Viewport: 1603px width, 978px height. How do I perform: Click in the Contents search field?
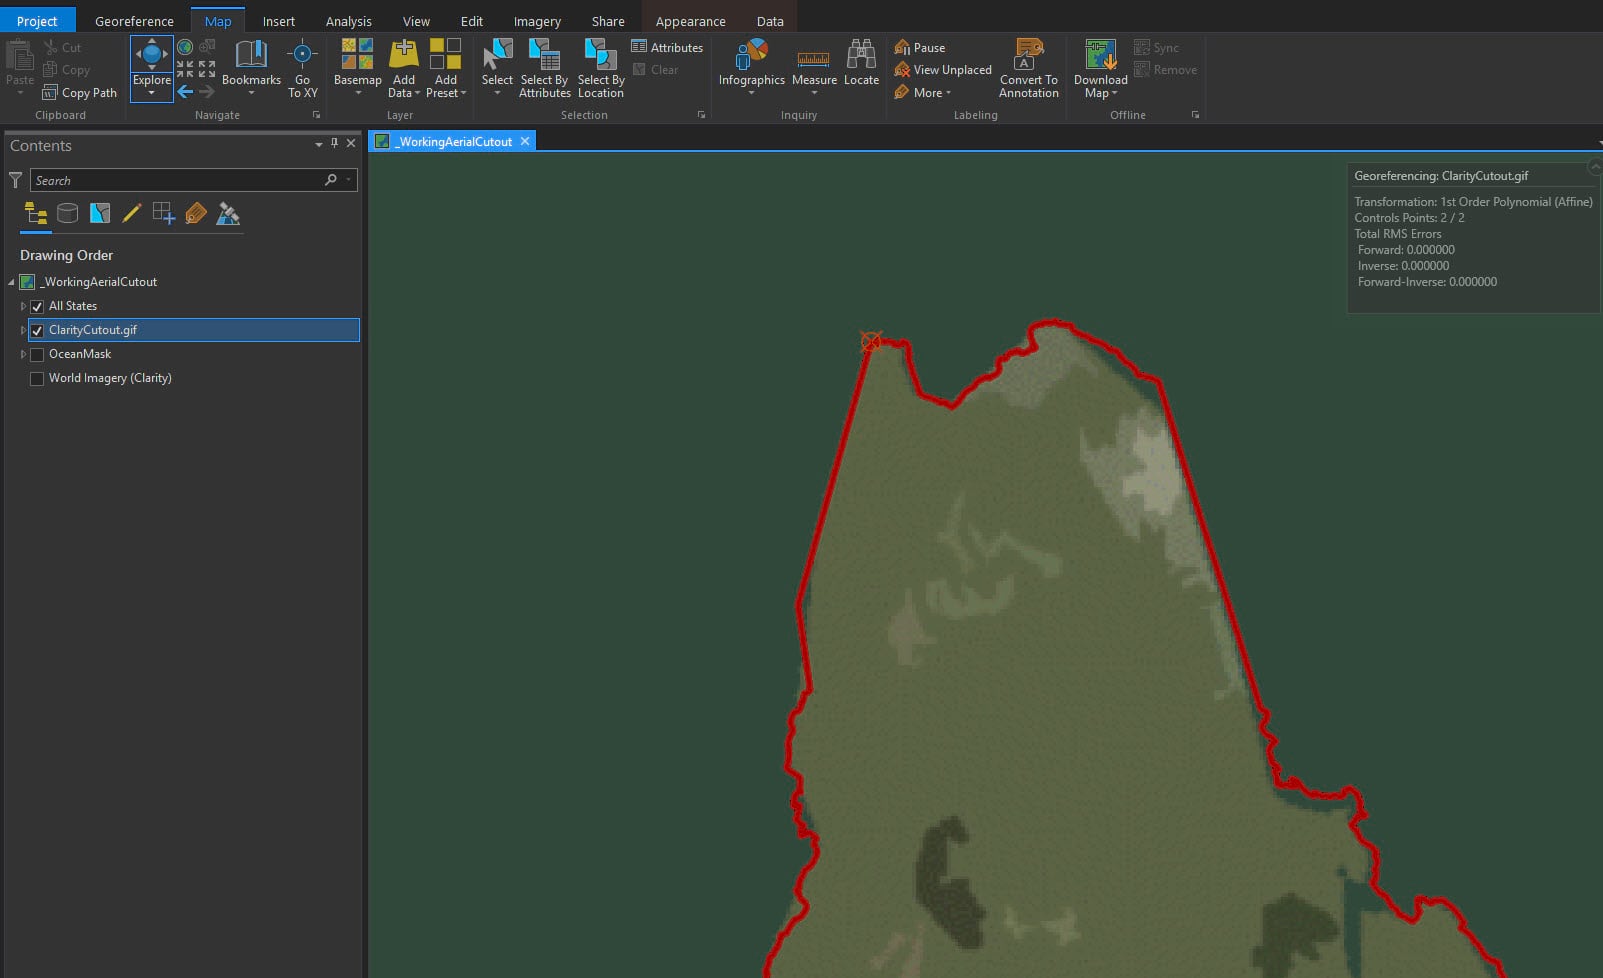175,180
